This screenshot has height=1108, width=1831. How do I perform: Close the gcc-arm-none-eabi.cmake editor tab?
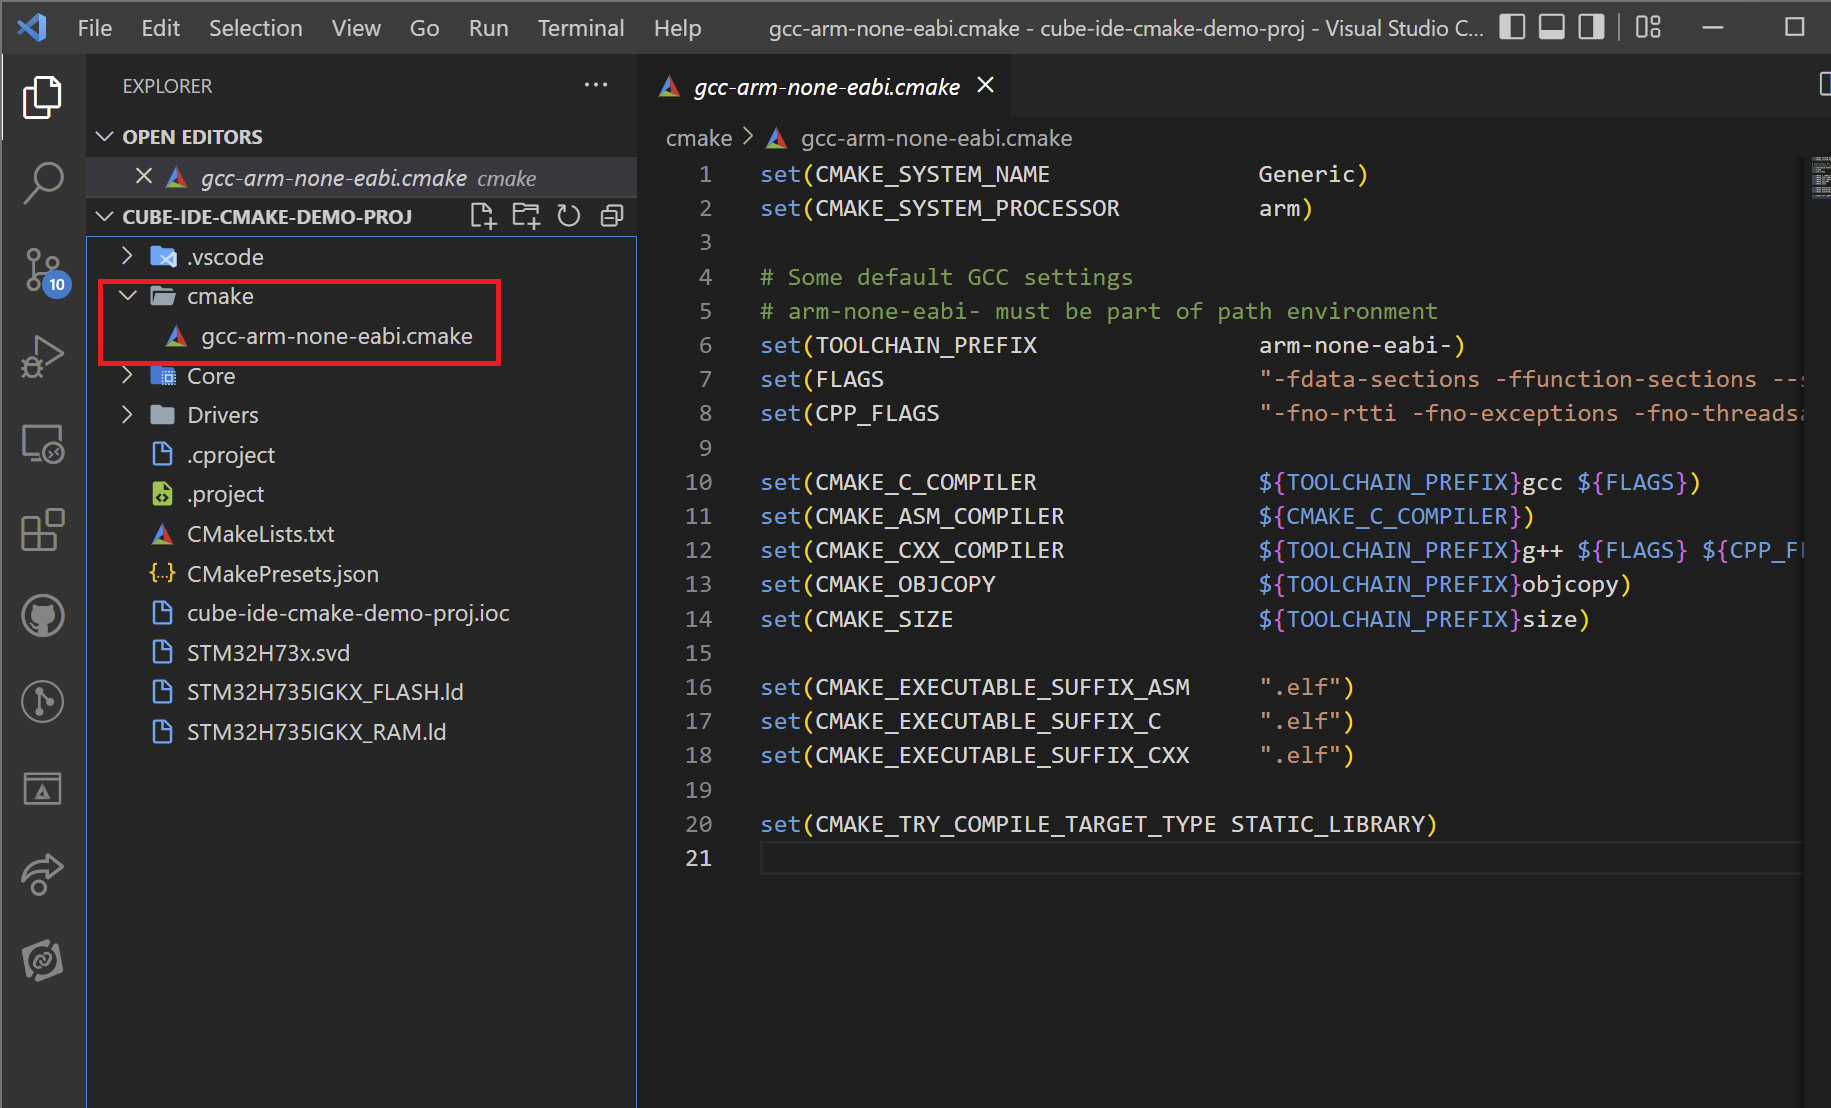985,85
